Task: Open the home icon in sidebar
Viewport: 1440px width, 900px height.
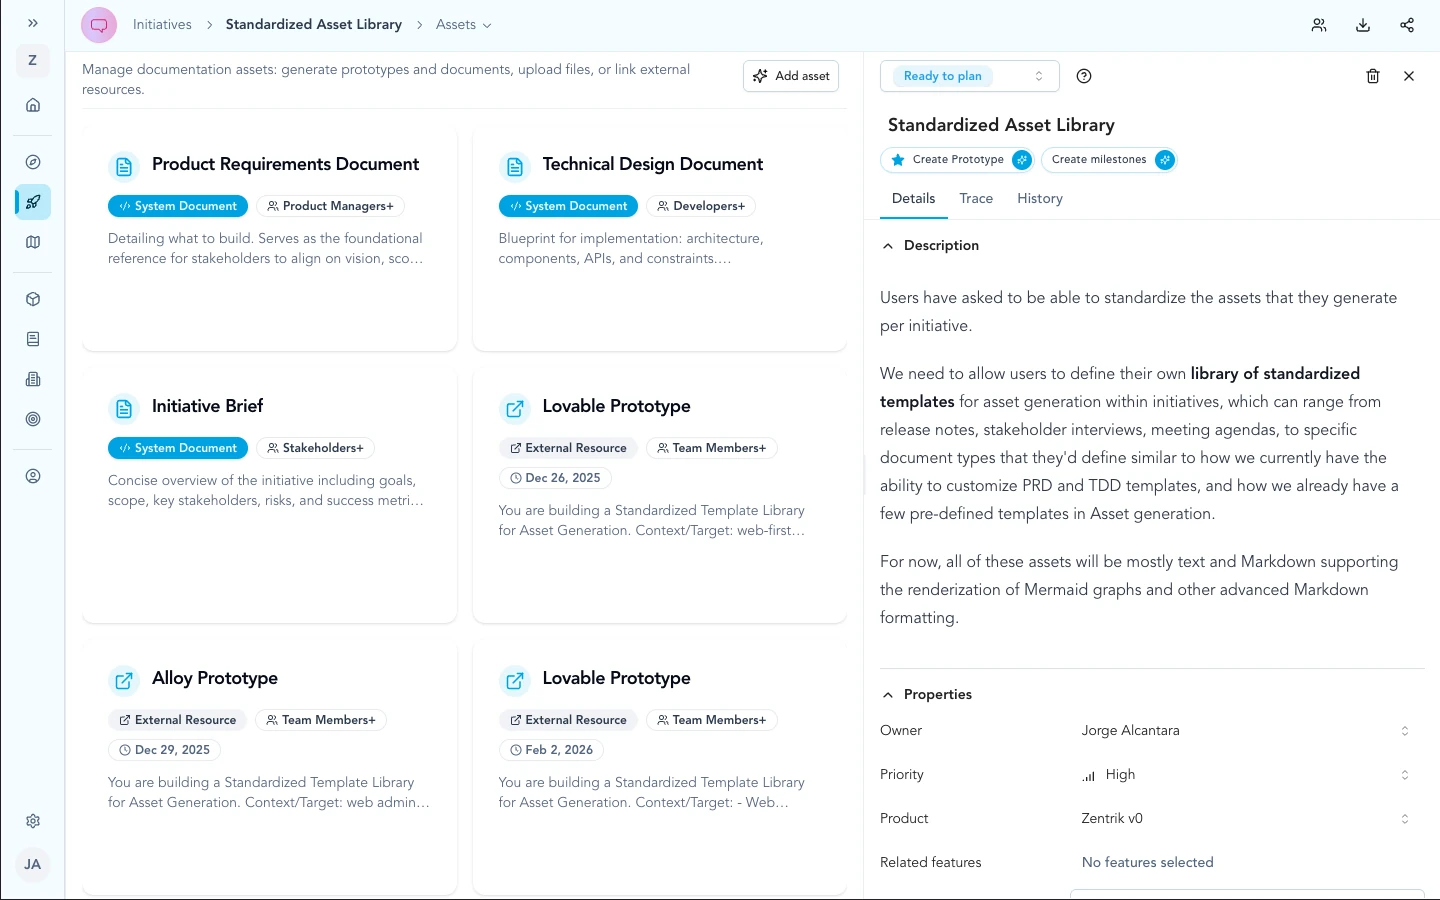Action: click(33, 105)
